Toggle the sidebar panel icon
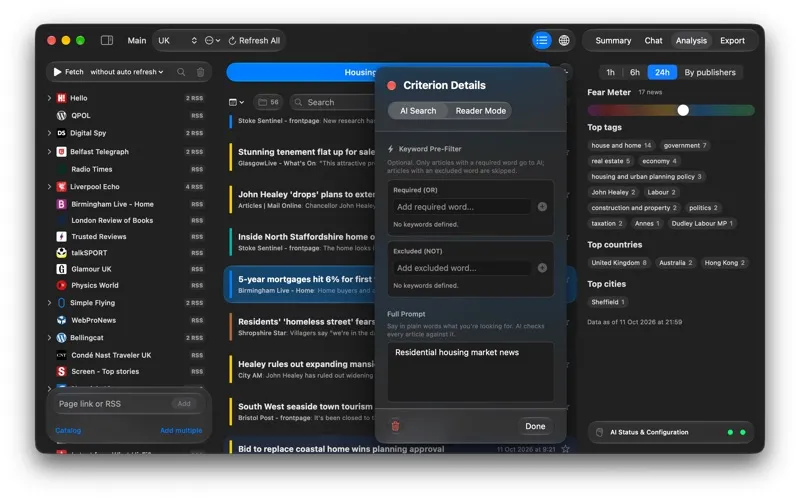800x500 pixels. click(107, 40)
